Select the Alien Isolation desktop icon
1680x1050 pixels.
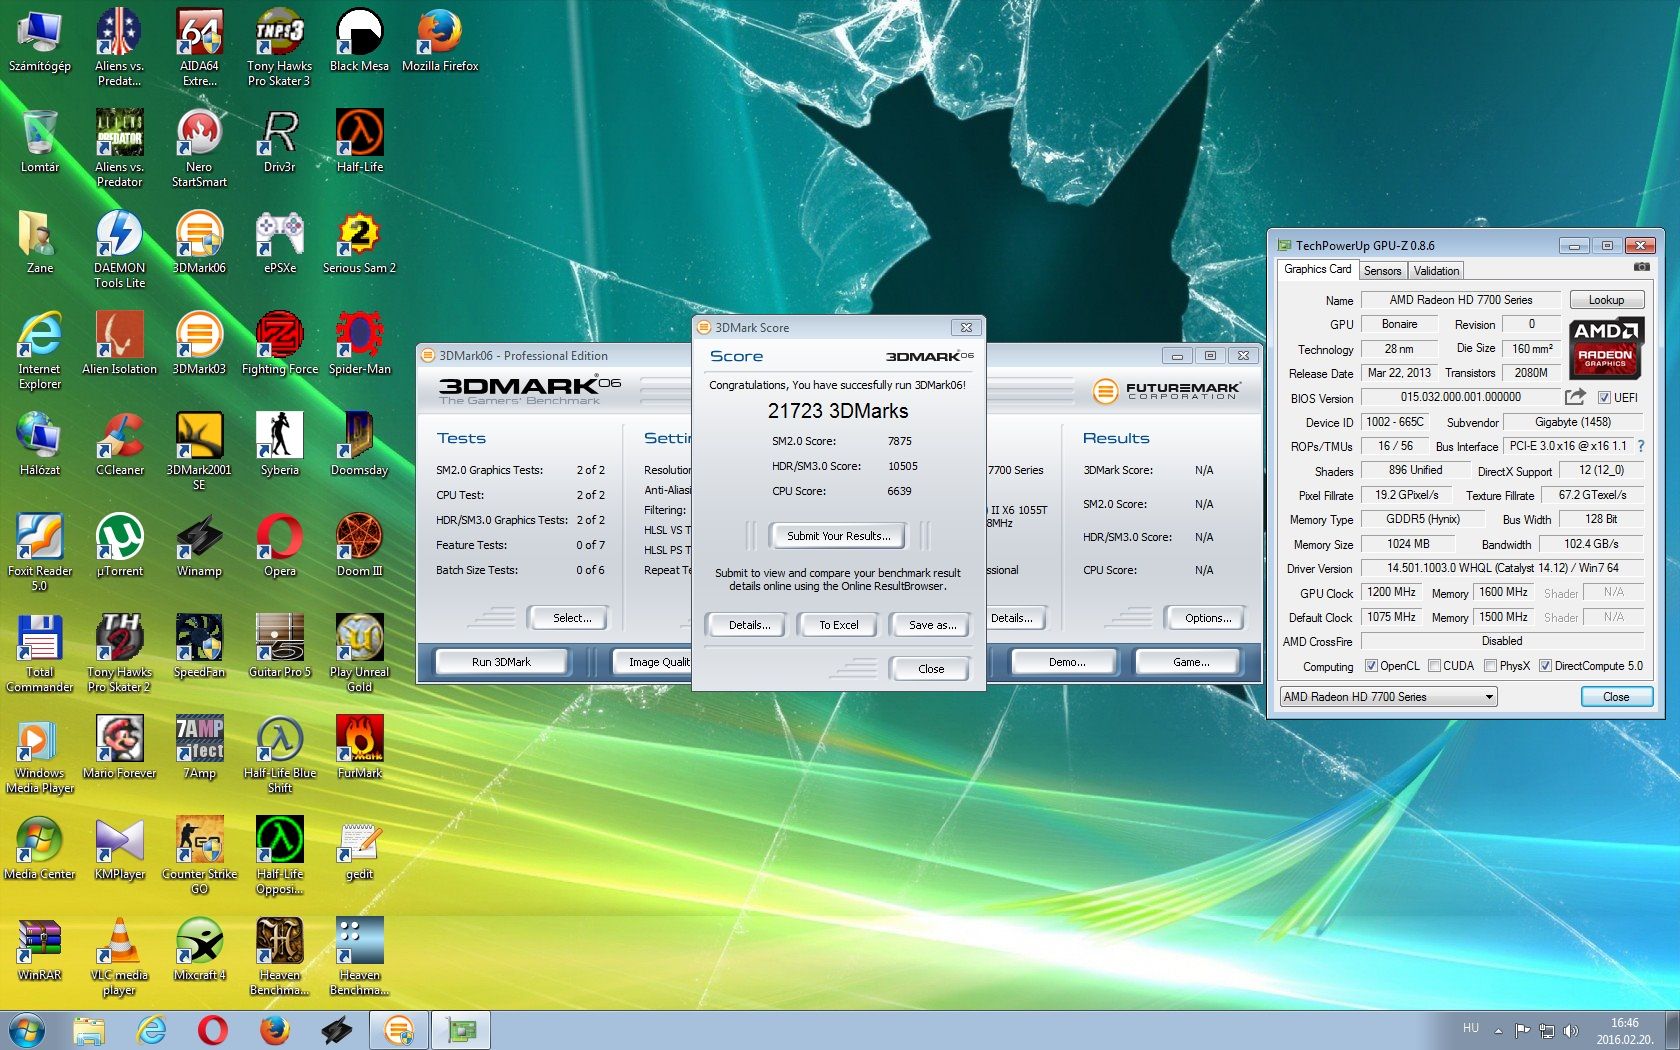pos(119,343)
